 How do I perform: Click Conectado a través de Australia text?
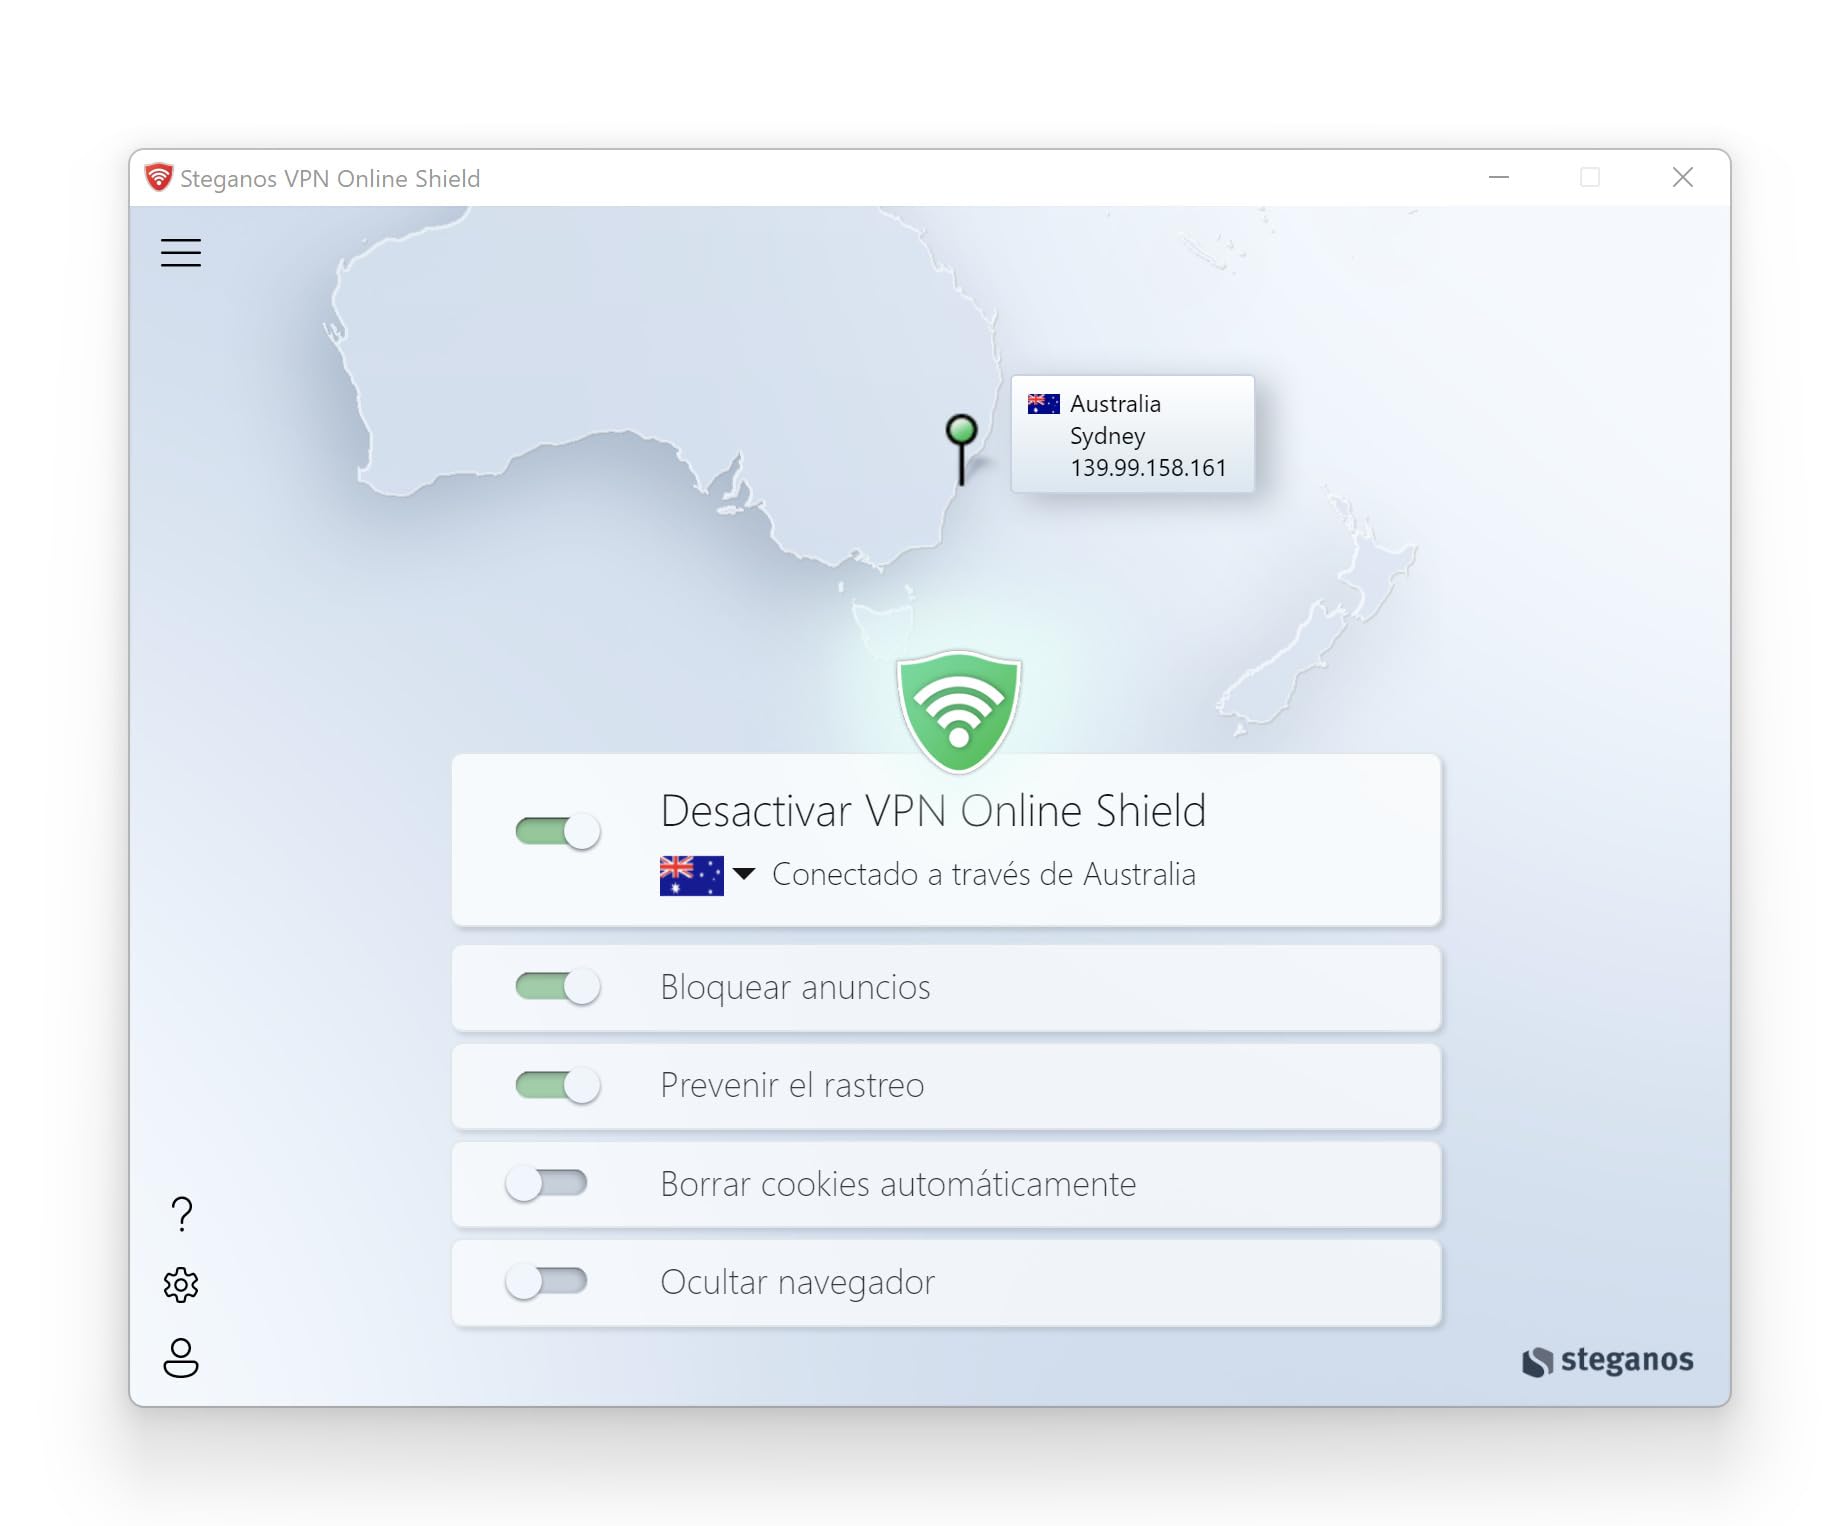pyautogui.click(x=984, y=875)
